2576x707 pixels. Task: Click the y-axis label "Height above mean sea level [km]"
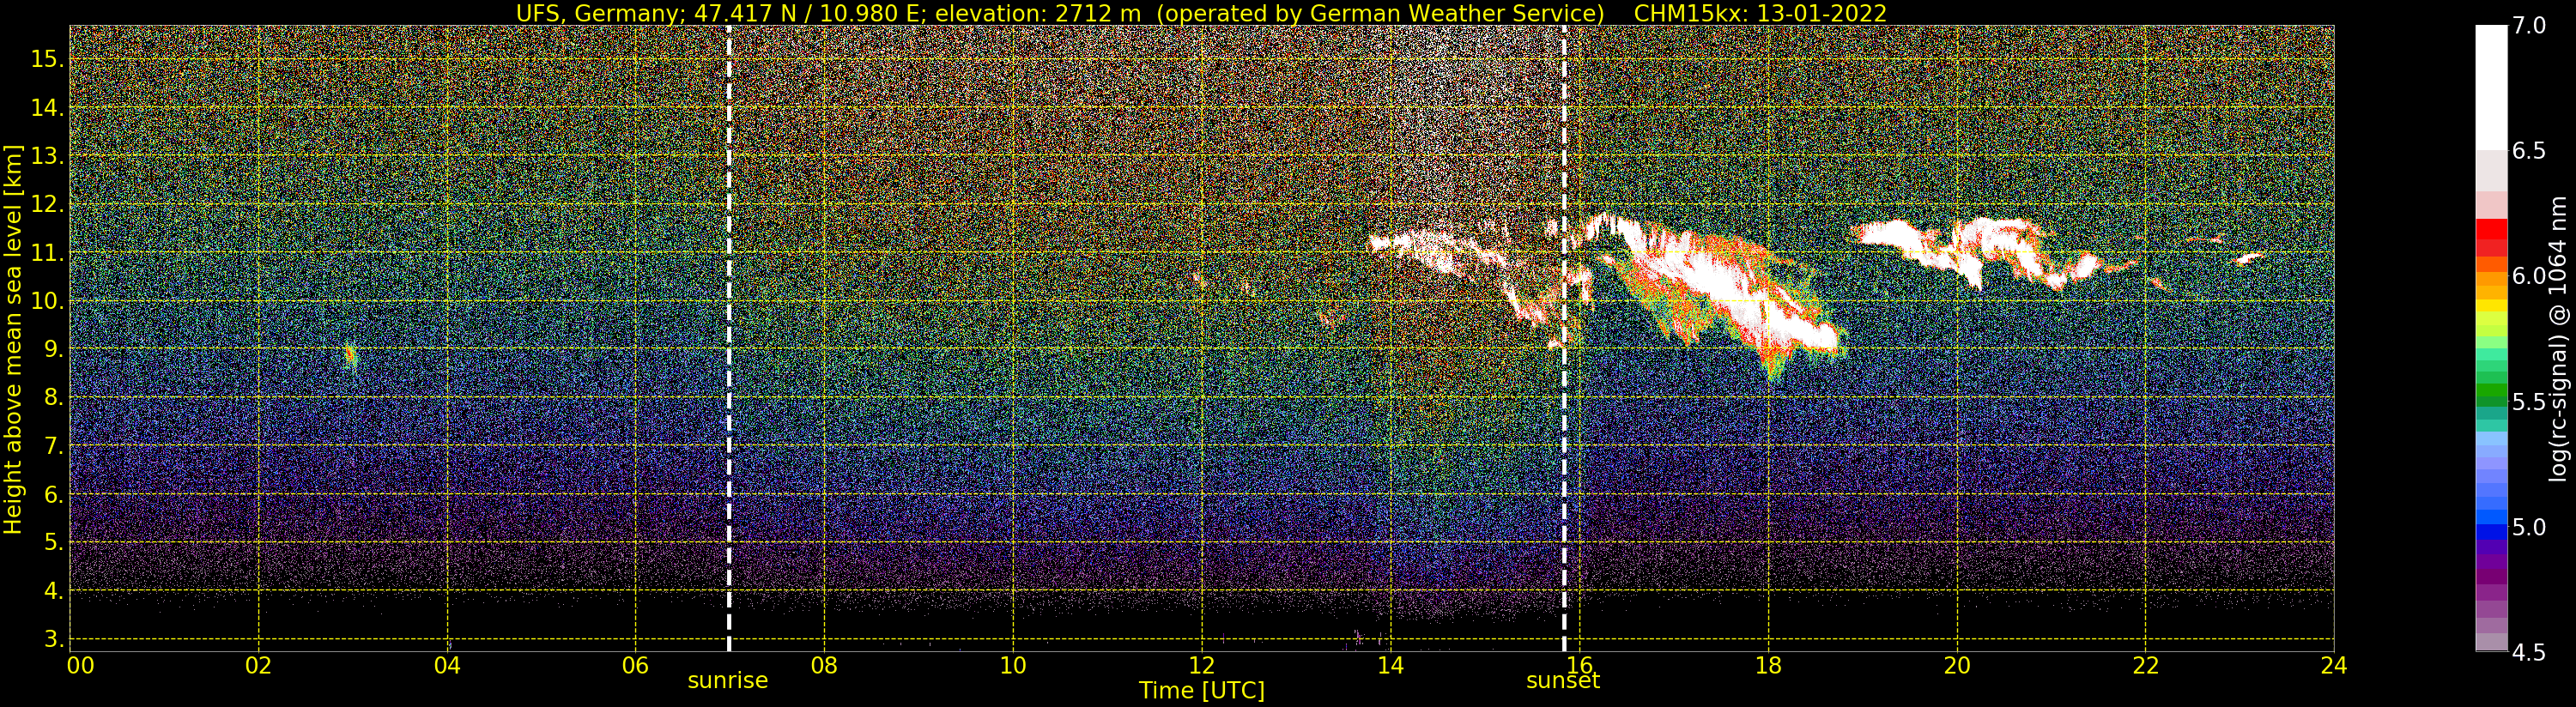click(12, 340)
